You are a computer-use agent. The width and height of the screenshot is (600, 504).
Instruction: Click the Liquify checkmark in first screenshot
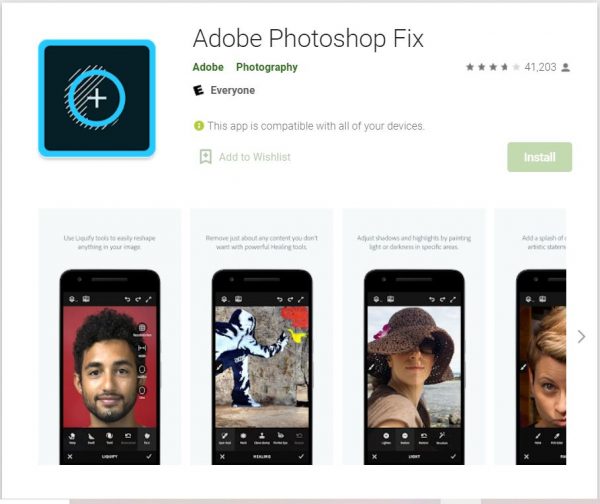pos(149,456)
